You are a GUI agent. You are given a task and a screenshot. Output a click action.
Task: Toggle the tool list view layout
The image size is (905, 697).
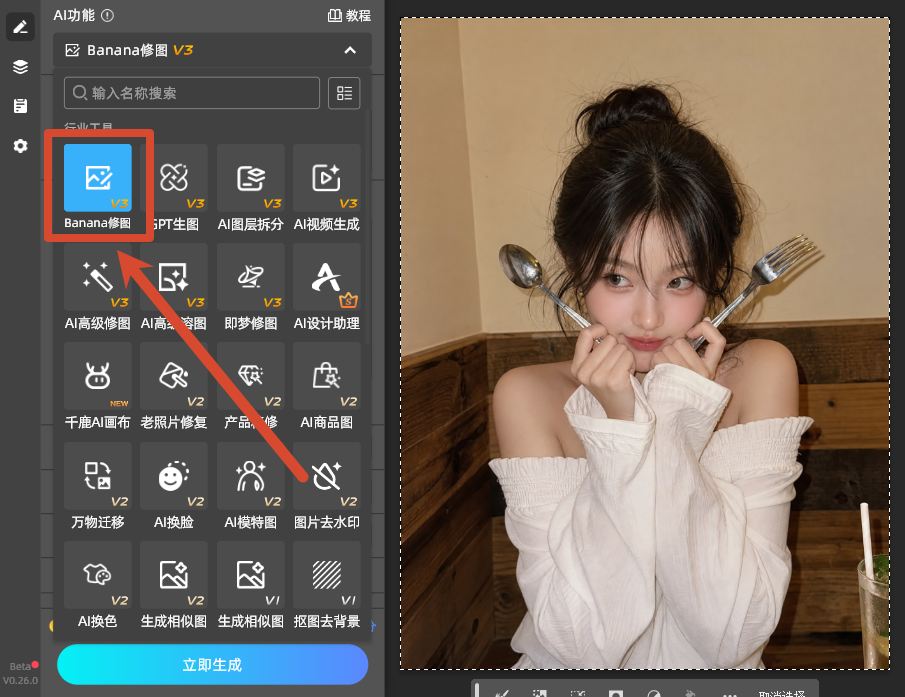tap(344, 93)
